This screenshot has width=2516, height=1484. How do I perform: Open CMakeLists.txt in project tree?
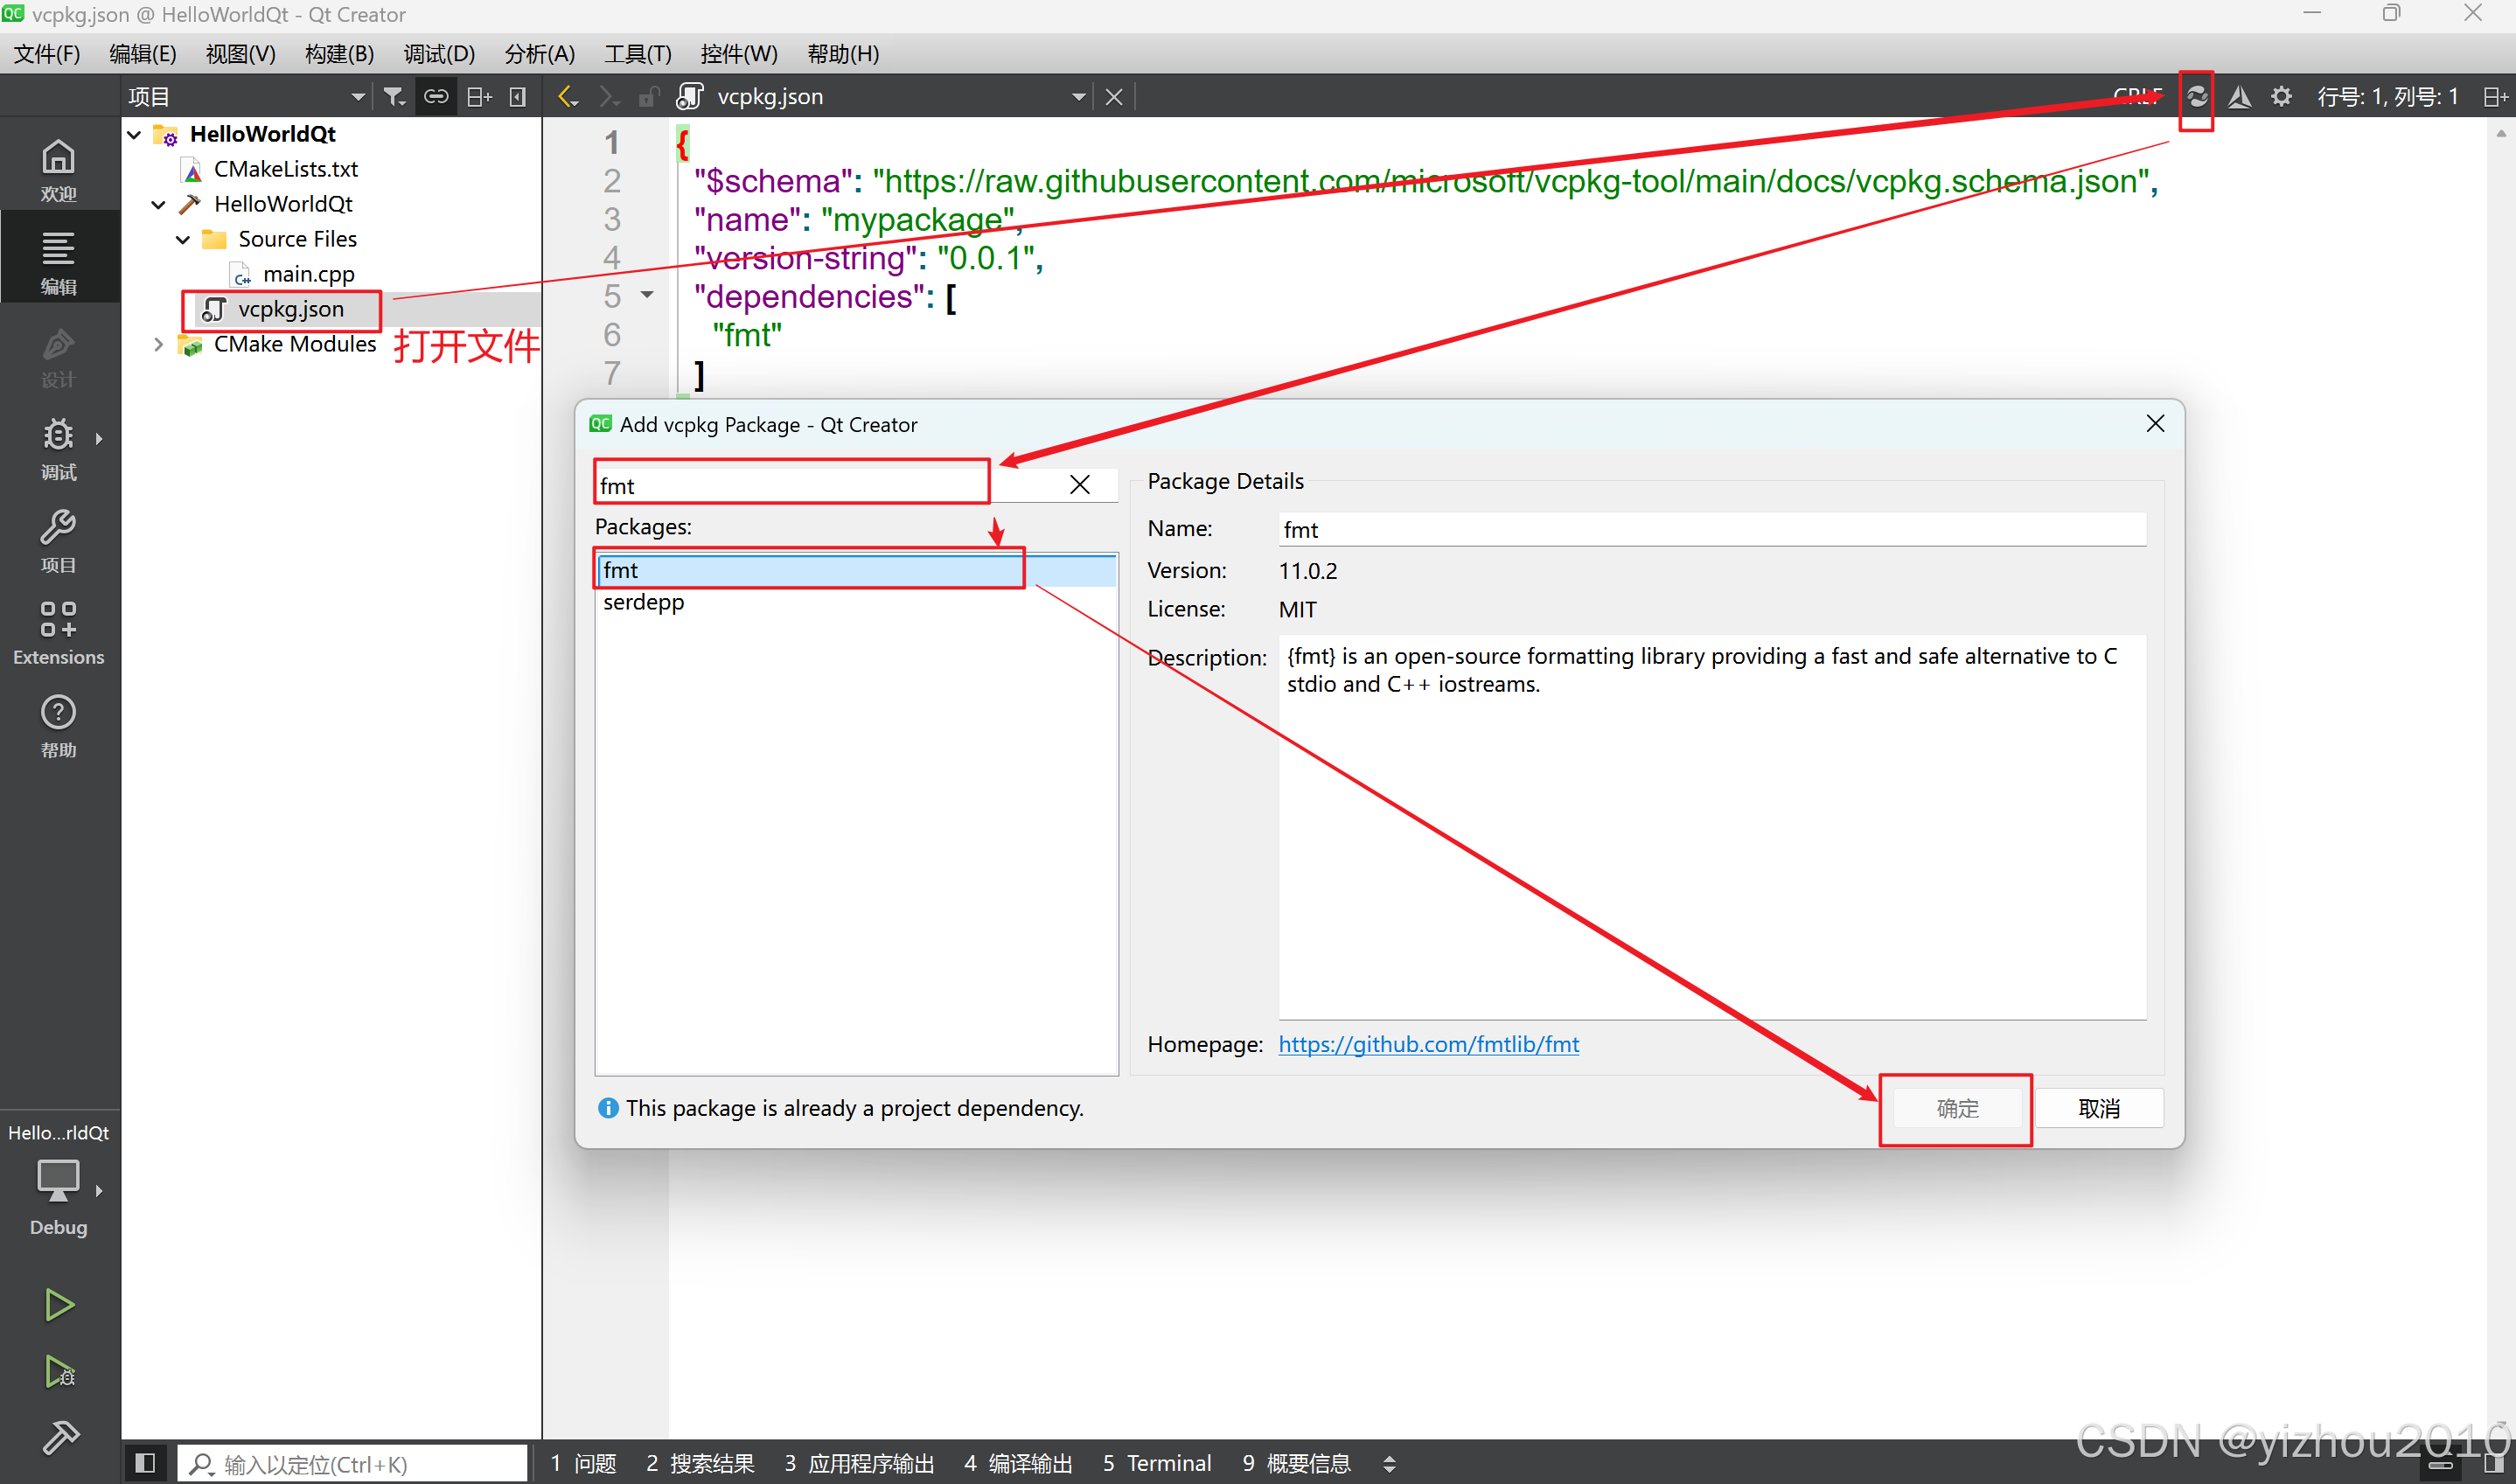pos(285,169)
